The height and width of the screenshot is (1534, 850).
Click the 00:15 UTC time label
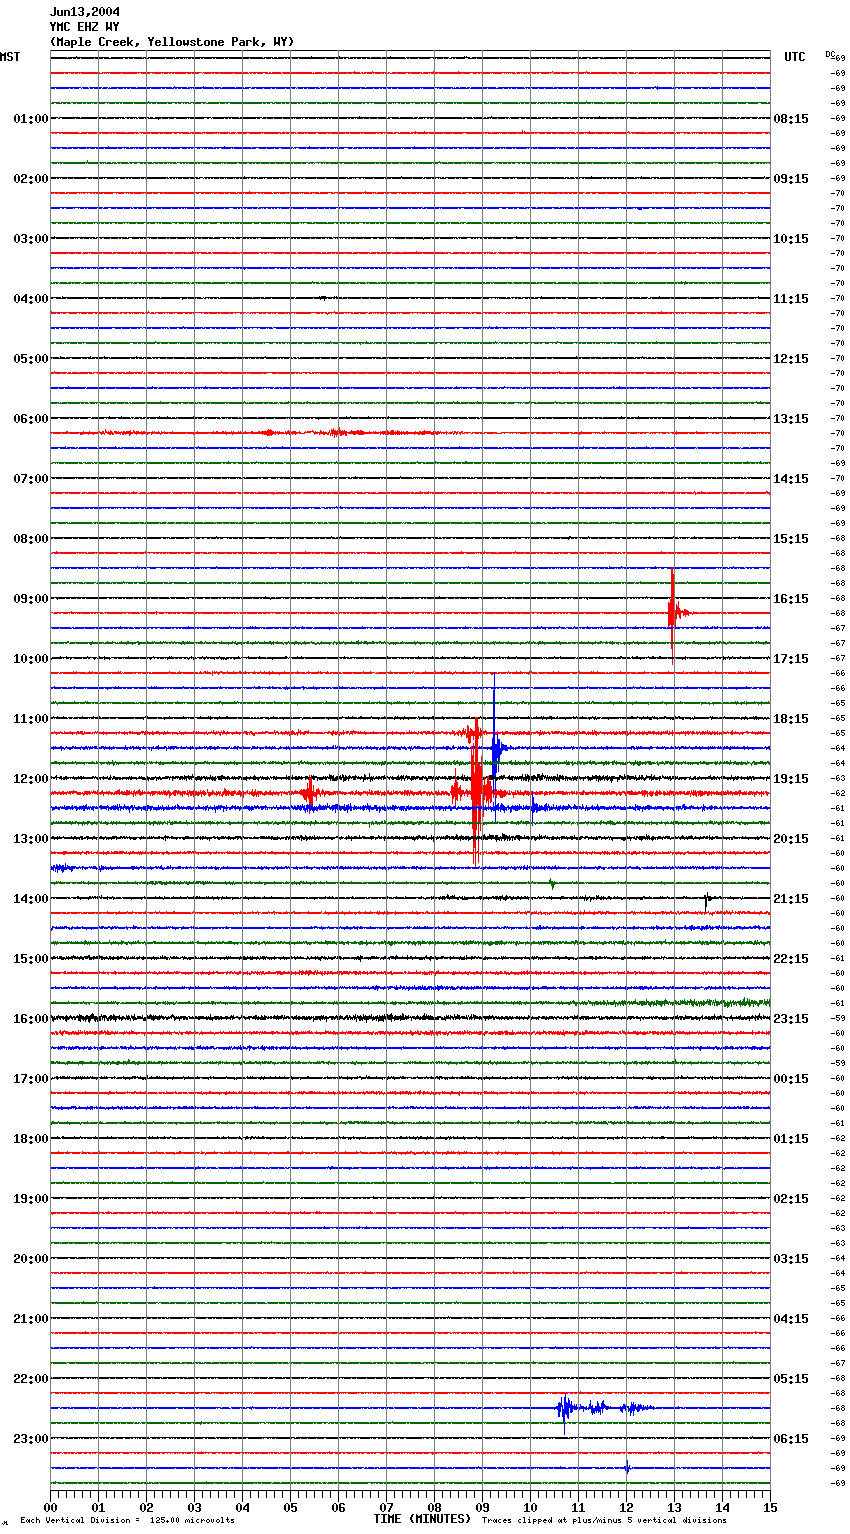[x=791, y=1079]
